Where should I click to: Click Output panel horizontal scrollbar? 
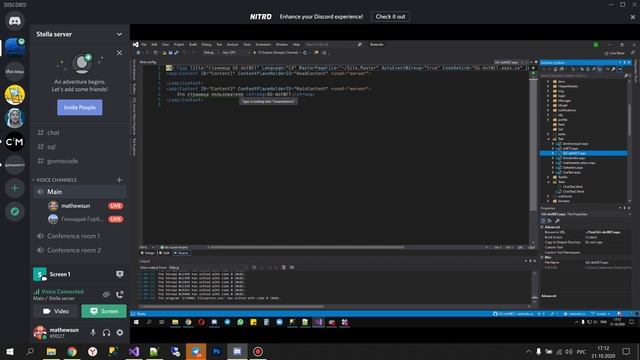[x=233, y=306]
